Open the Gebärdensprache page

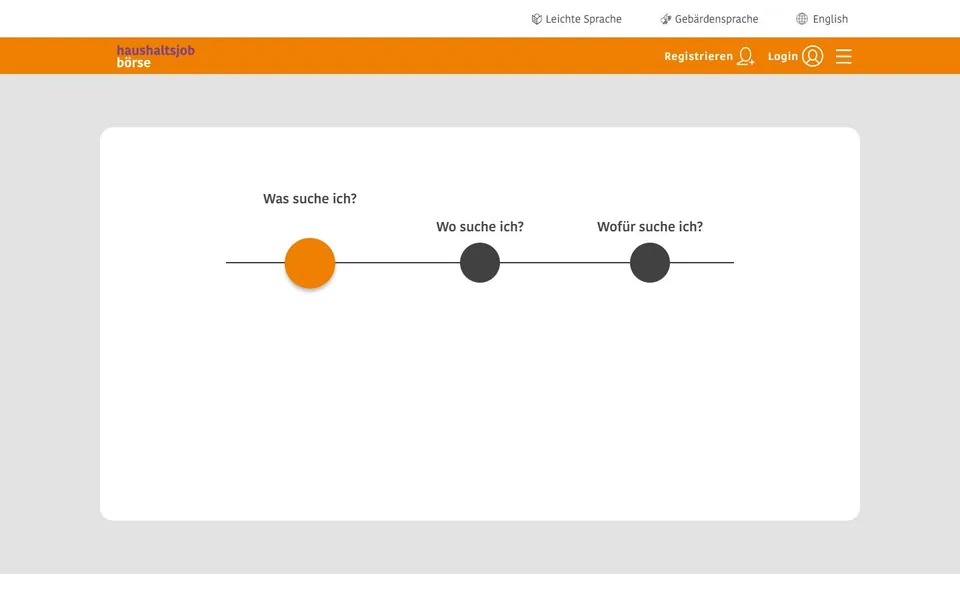[x=716, y=19]
